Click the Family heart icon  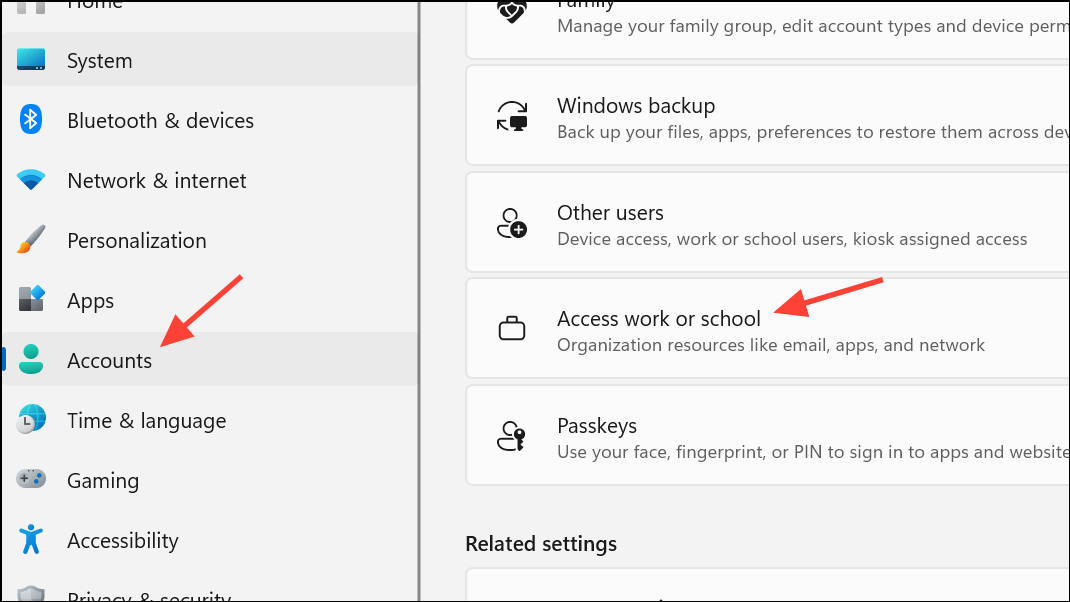click(x=512, y=11)
